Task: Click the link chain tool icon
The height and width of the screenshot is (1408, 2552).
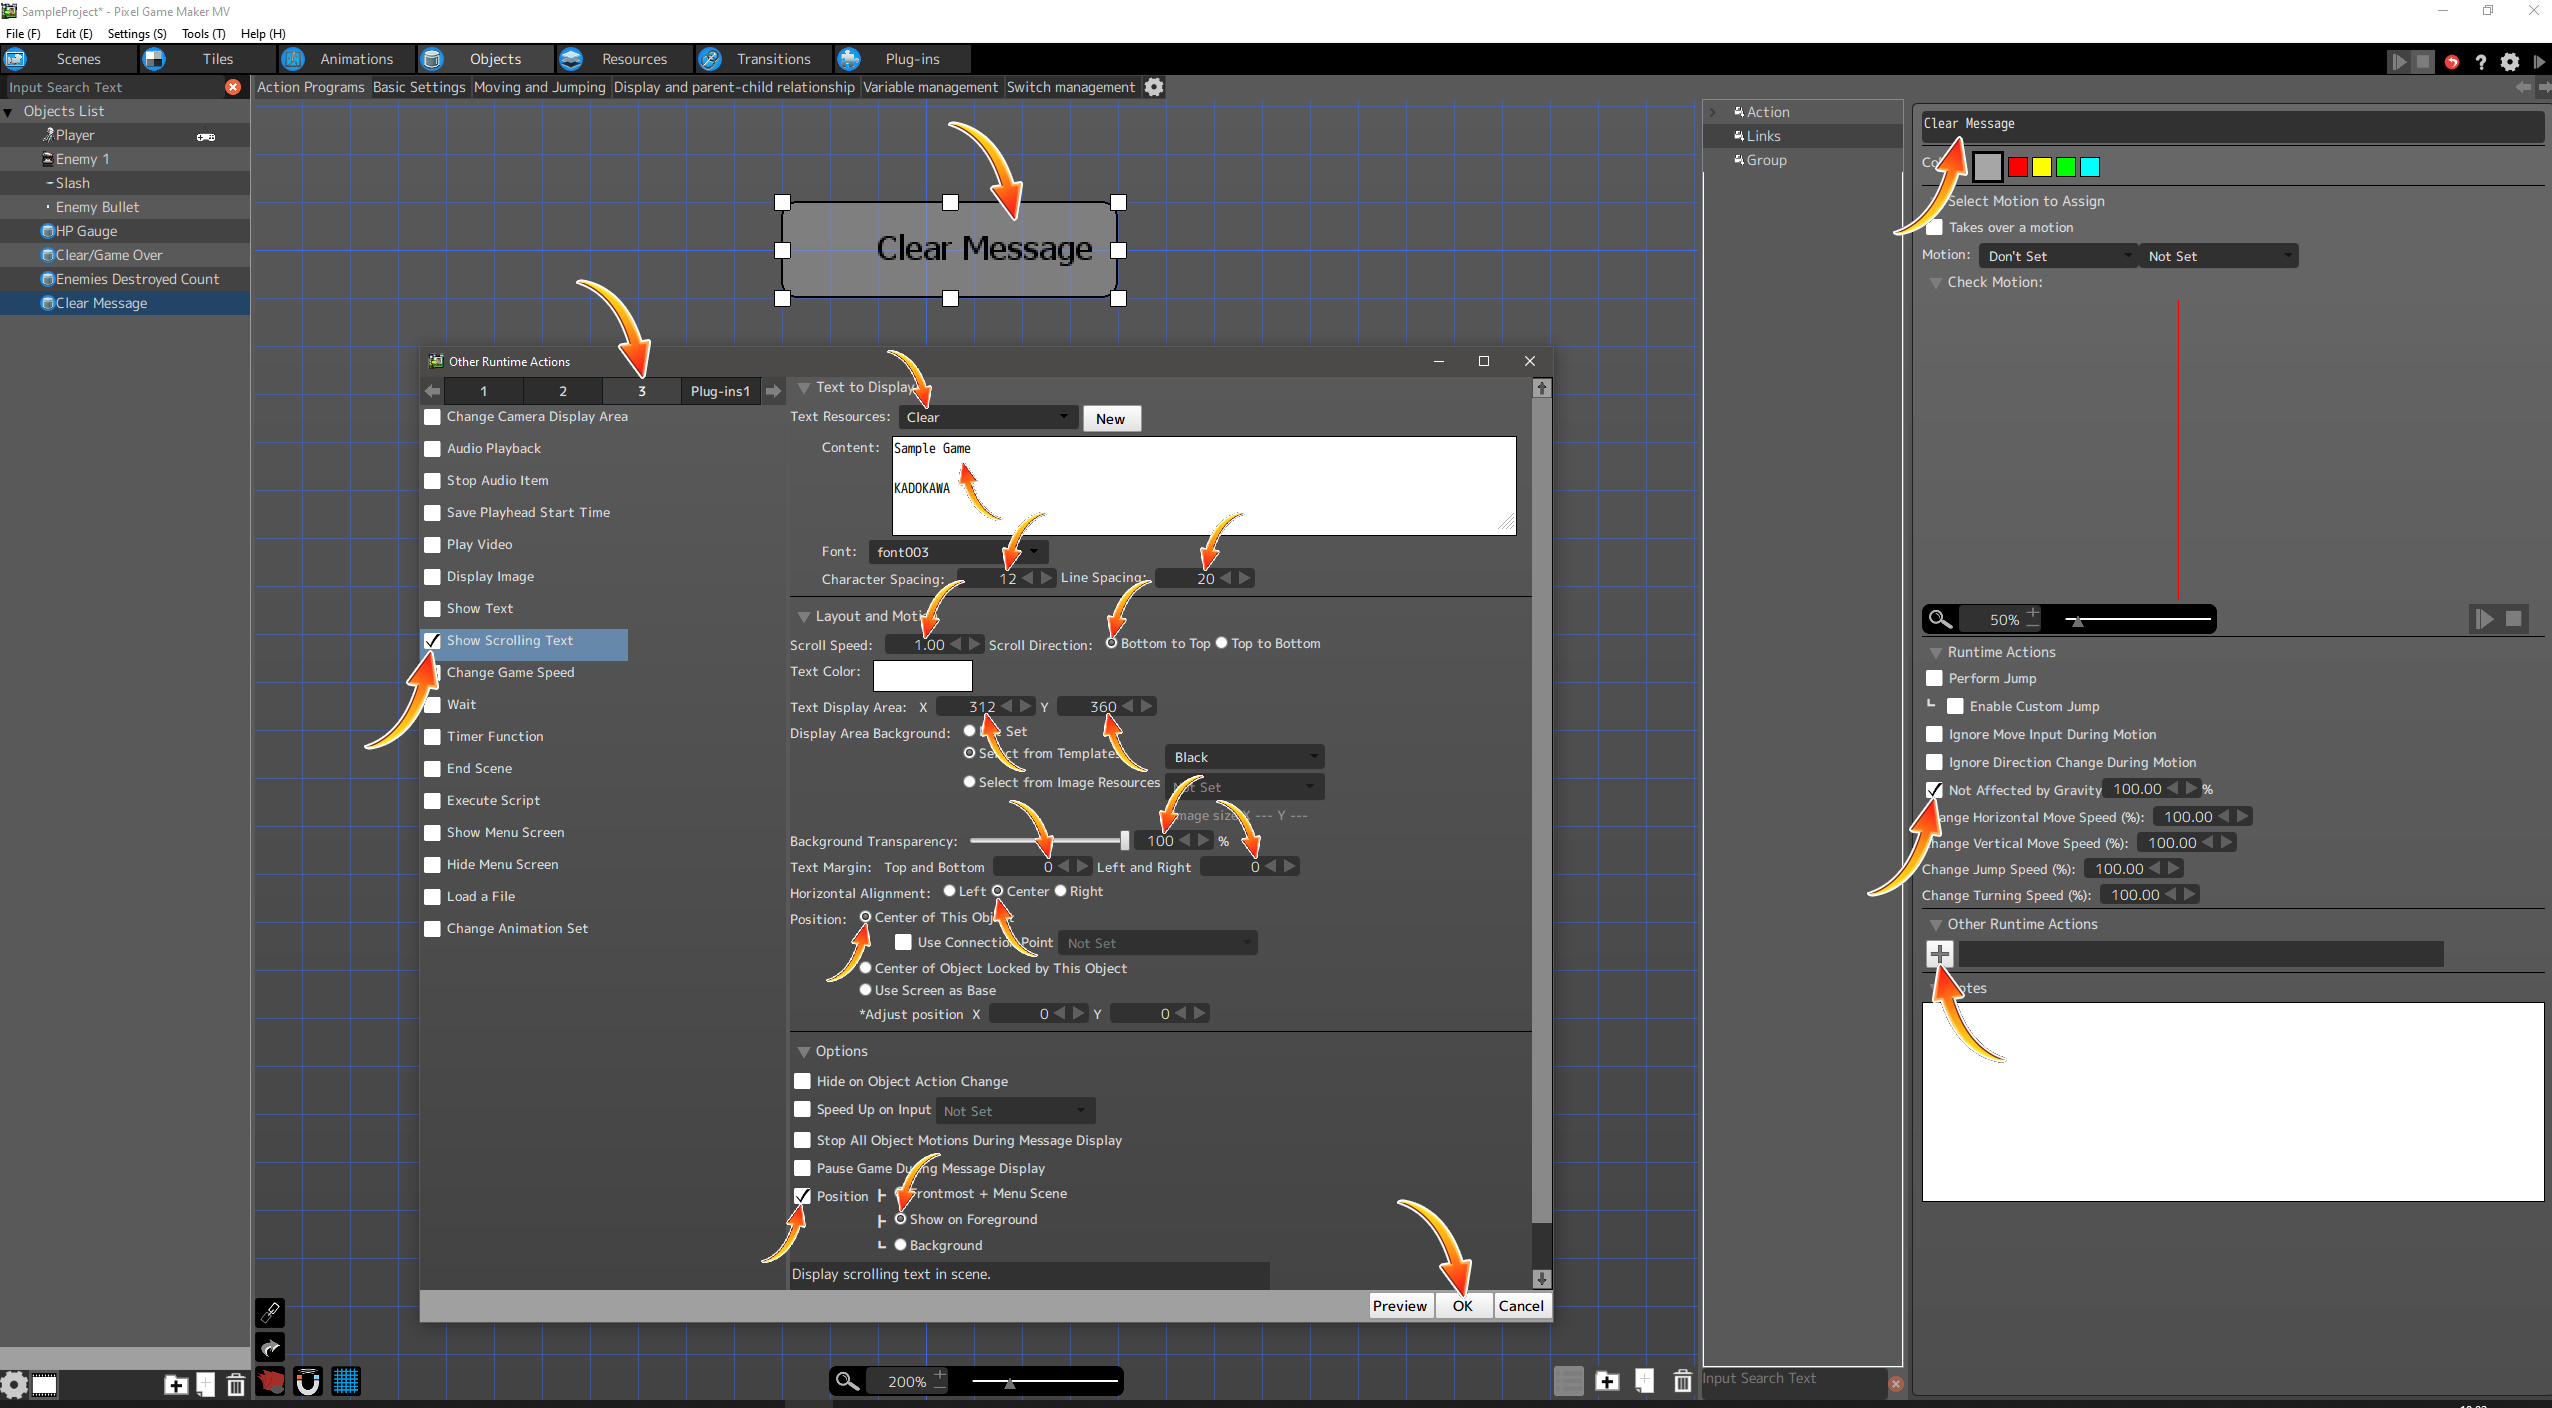Action: click(270, 1313)
